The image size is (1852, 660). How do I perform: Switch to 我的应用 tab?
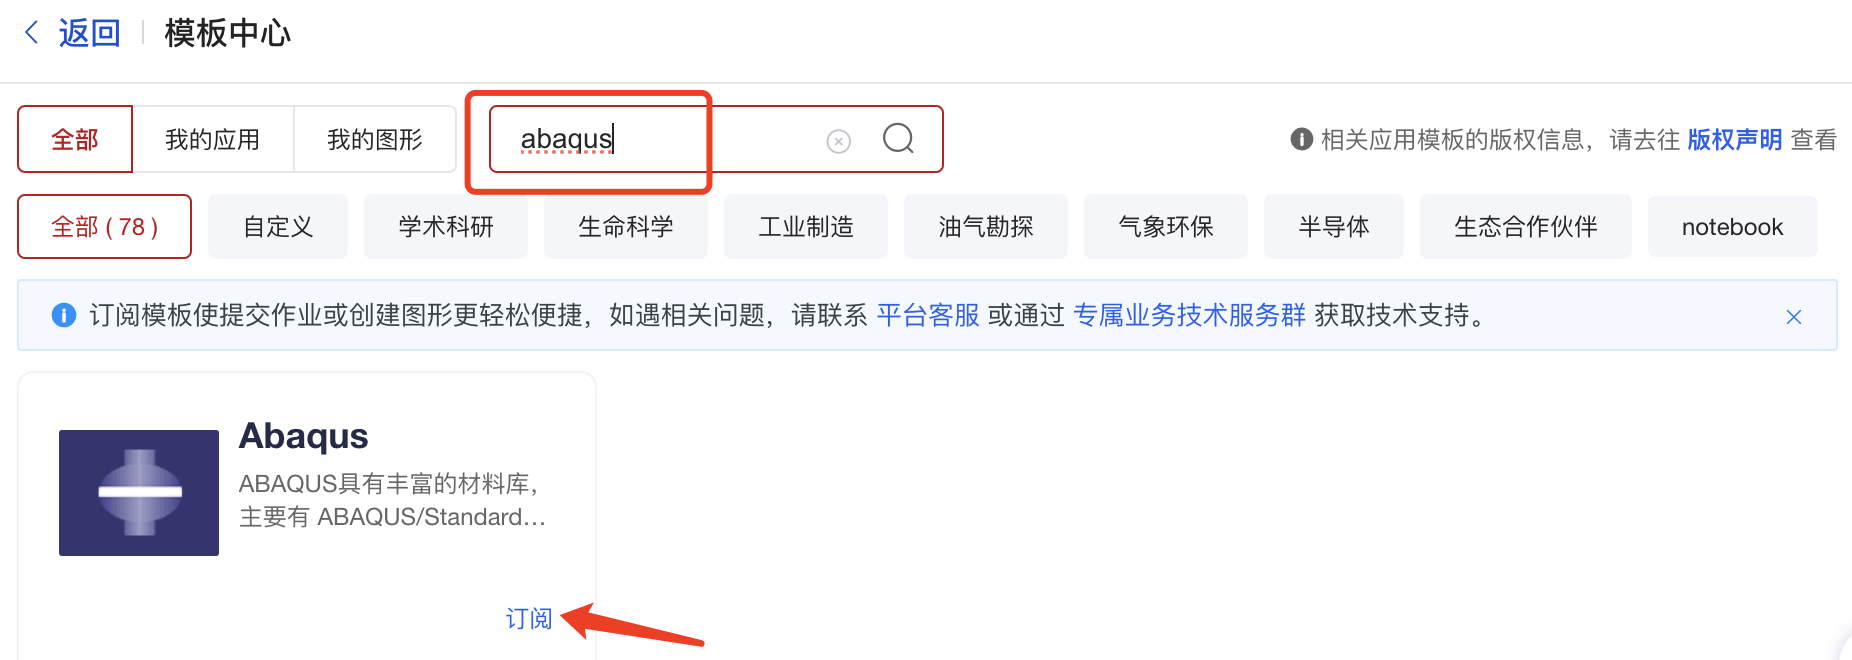213,139
